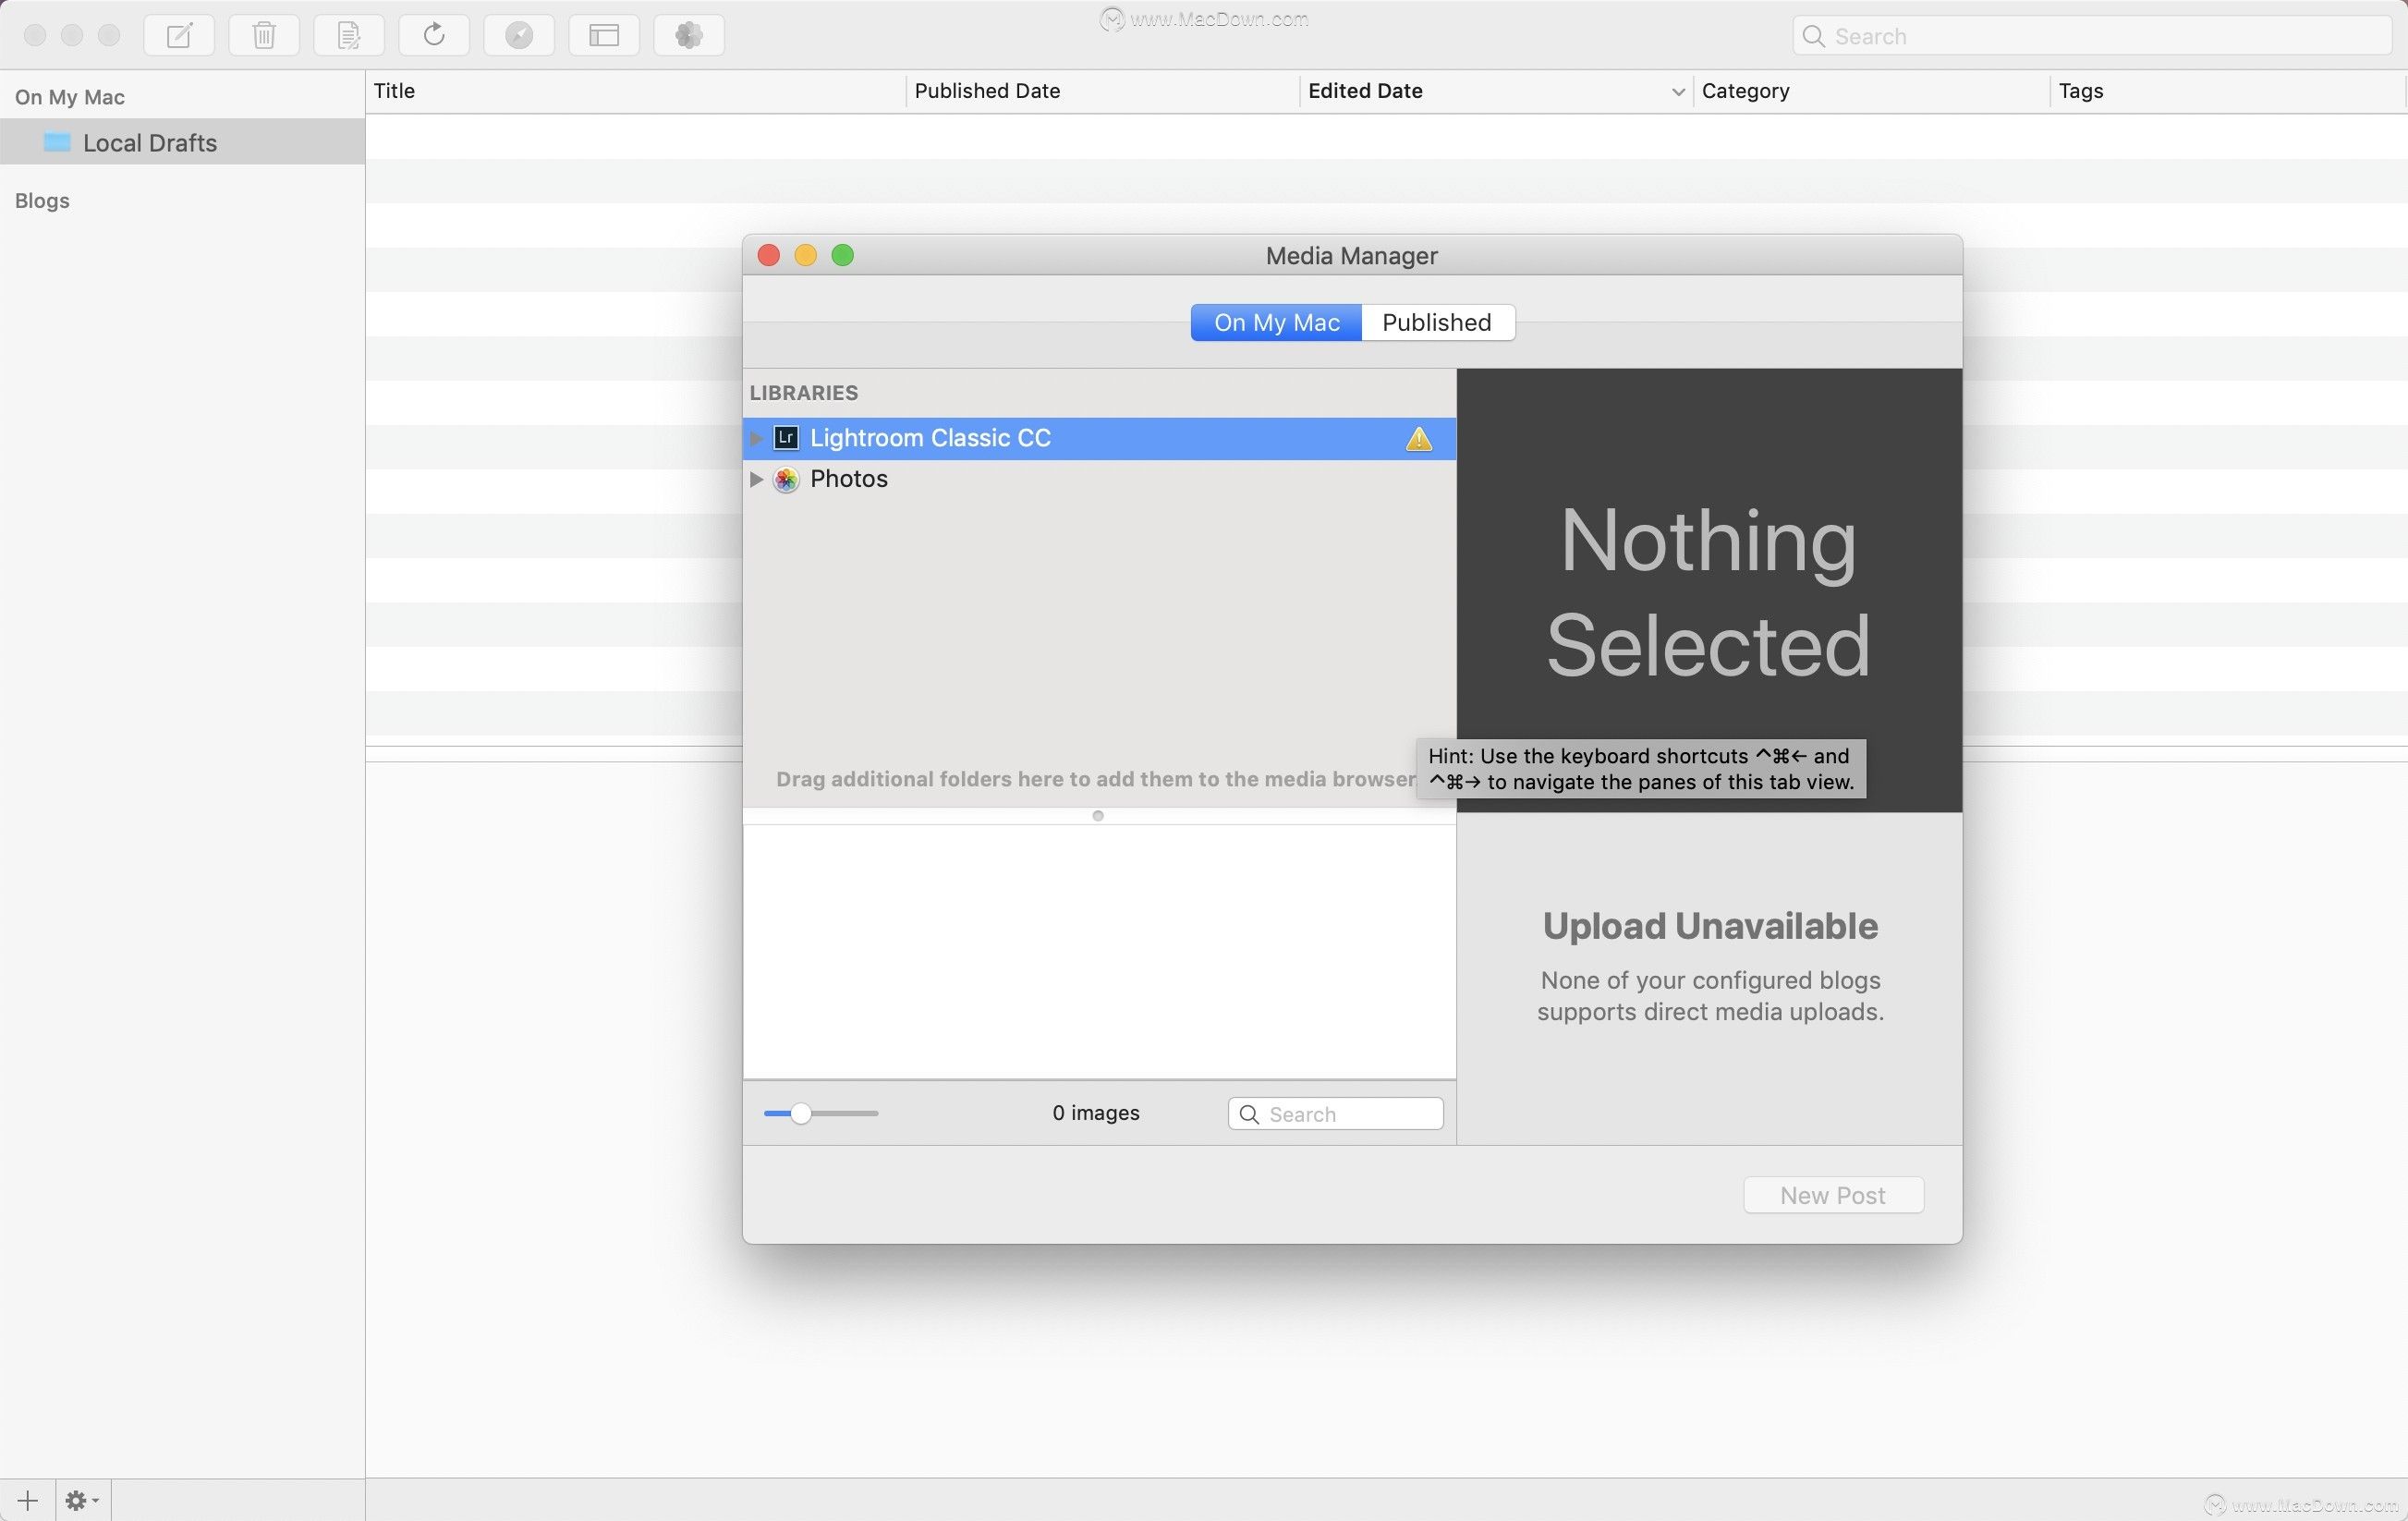The height and width of the screenshot is (1521, 2408).
Task: Select Lightroom Classic CC library row
Action: click(x=1099, y=438)
